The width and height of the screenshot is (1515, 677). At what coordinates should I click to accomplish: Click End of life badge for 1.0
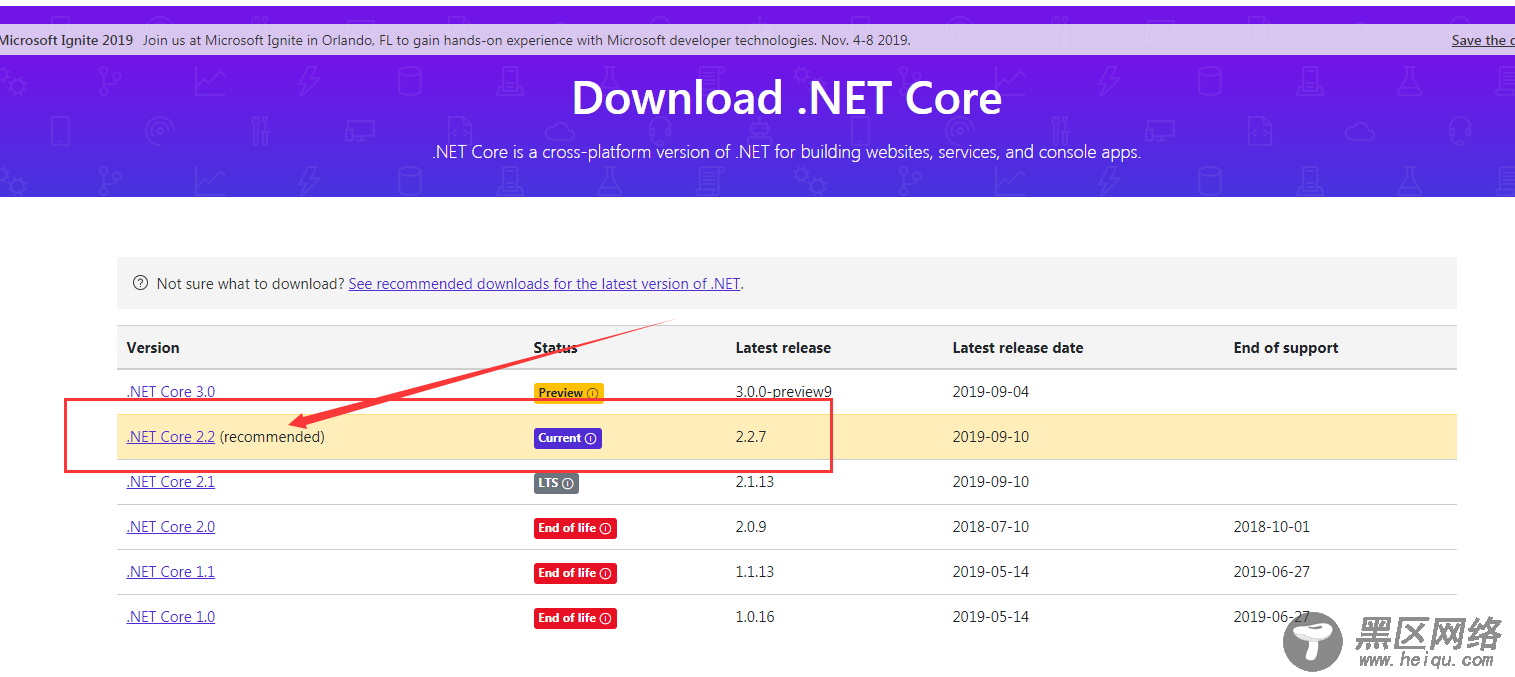pos(575,618)
